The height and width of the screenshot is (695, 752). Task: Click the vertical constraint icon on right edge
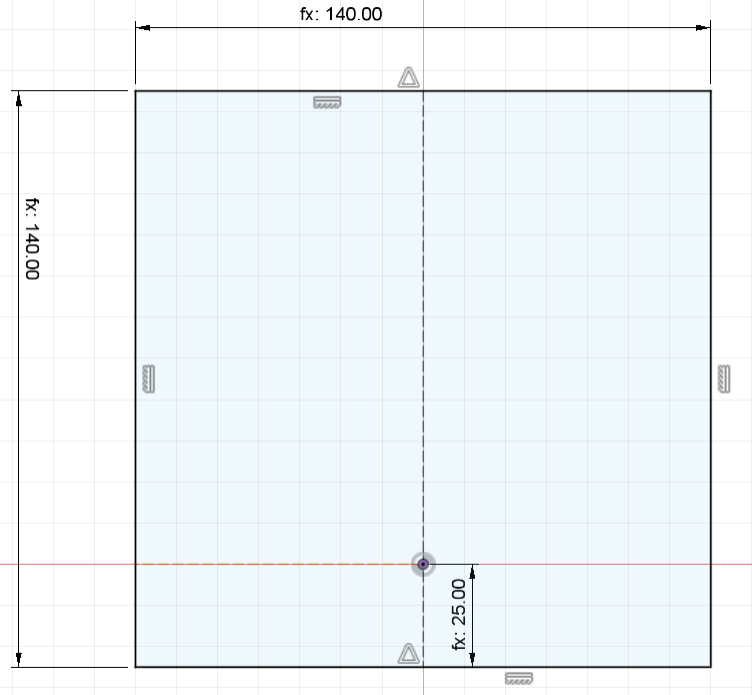pyautogui.click(x=725, y=378)
